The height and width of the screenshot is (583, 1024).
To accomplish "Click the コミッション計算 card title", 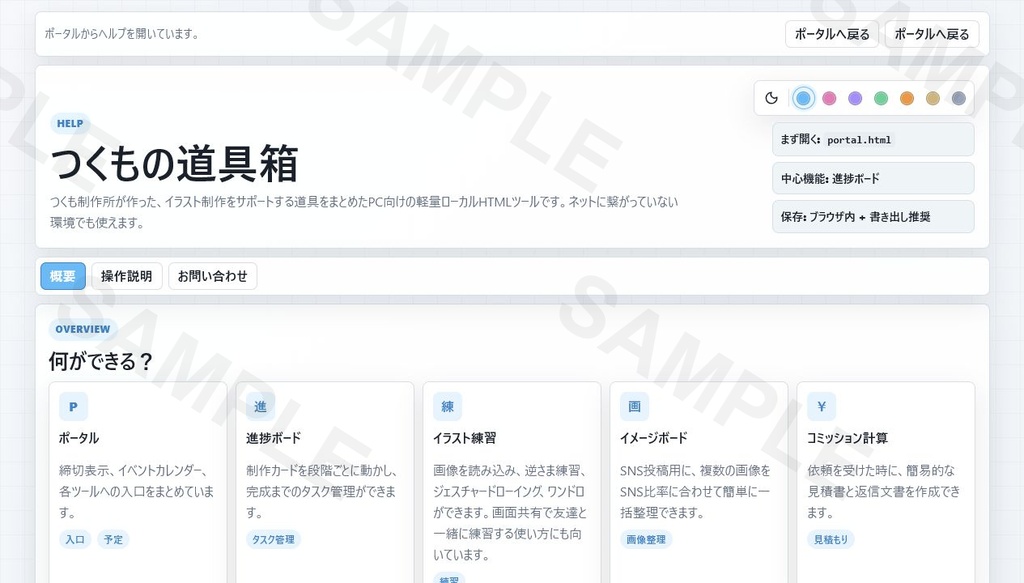I will [848, 438].
